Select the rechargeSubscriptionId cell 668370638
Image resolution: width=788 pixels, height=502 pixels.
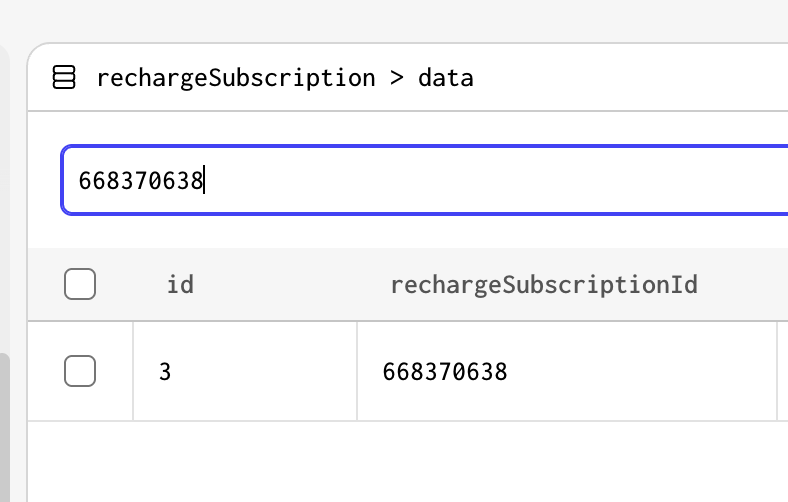567,371
